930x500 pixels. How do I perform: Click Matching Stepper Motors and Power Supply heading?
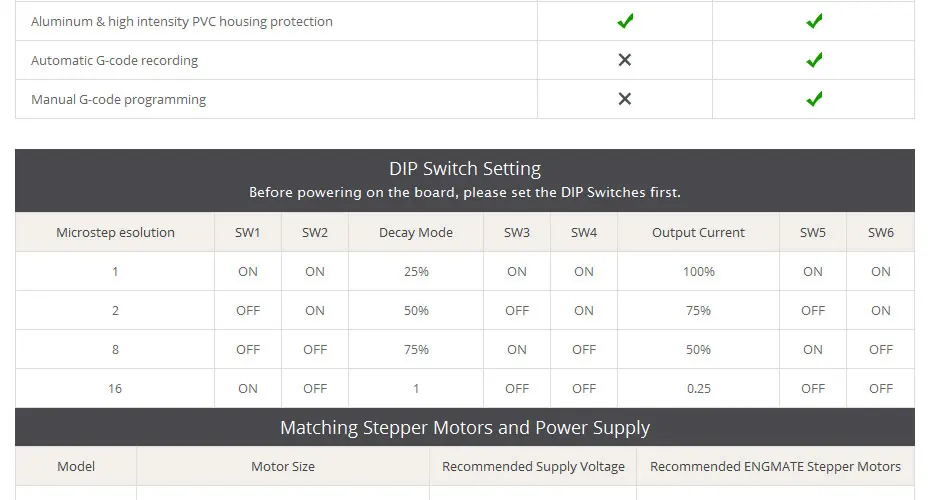click(465, 427)
